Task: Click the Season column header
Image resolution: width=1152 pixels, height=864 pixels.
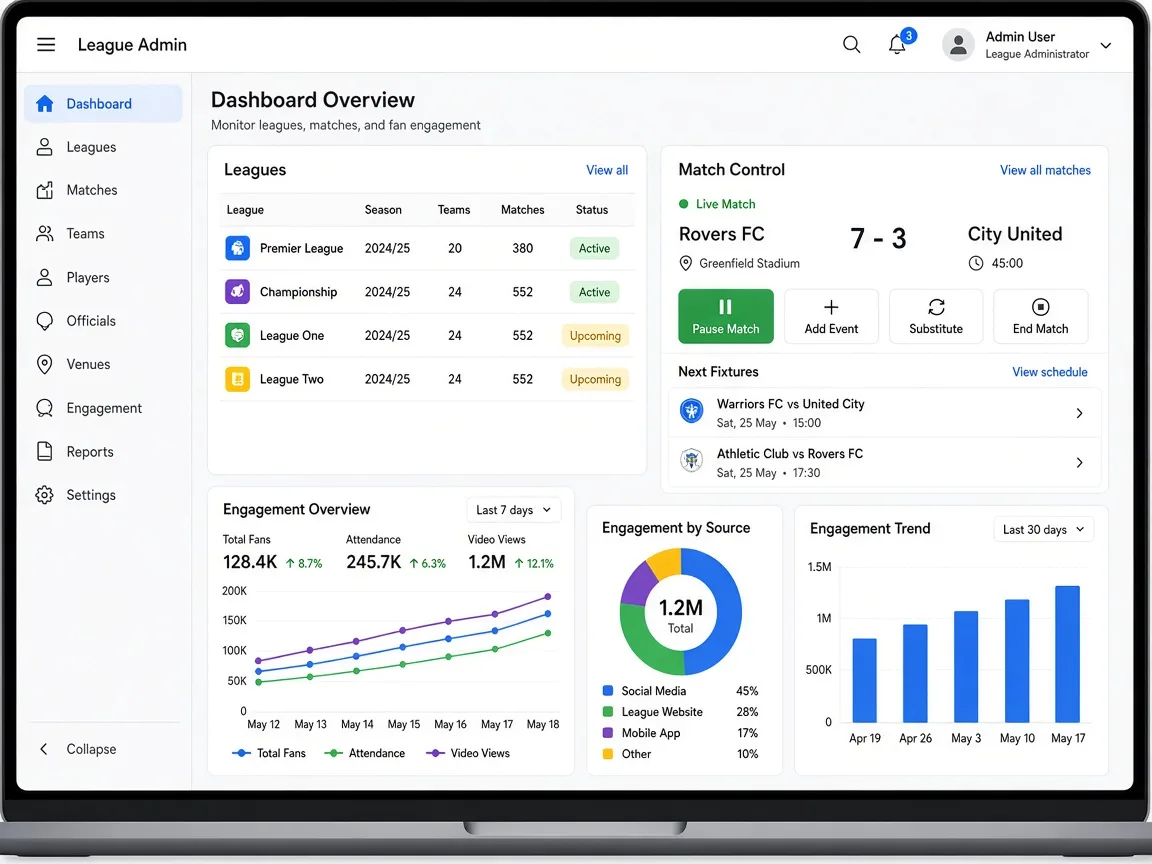Action: 383,209
